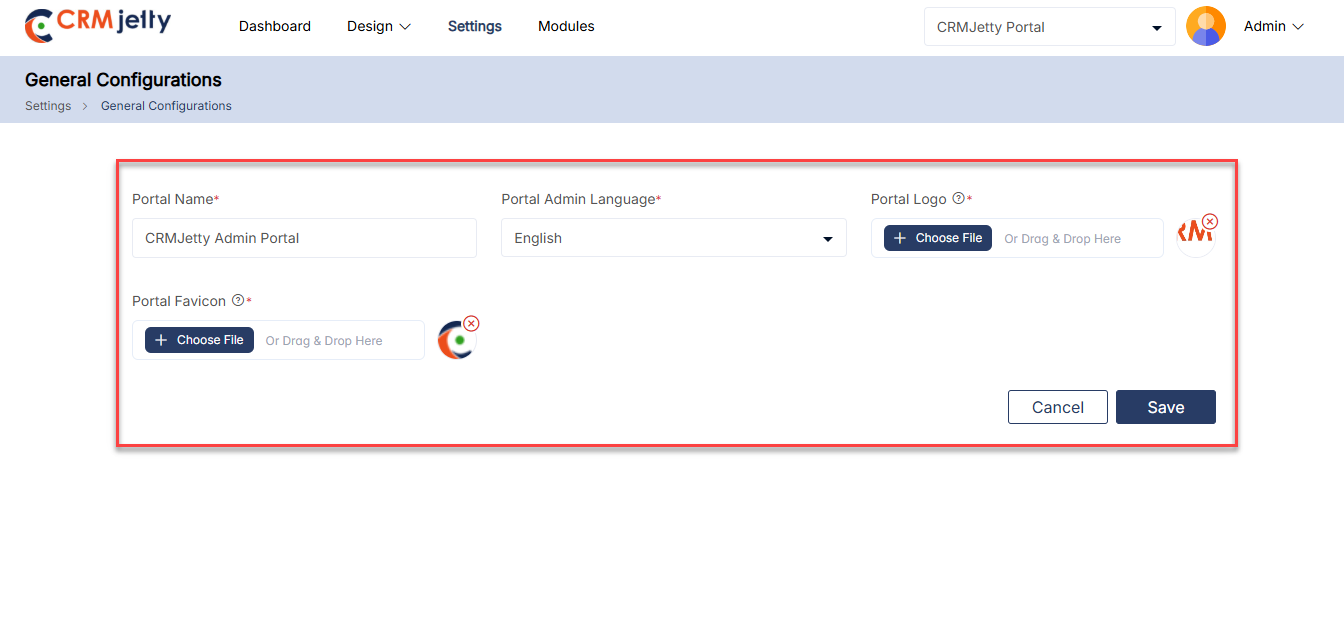Click the uploaded portal logo thumbnail
The image size is (1344, 626).
[x=1193, y=238]
